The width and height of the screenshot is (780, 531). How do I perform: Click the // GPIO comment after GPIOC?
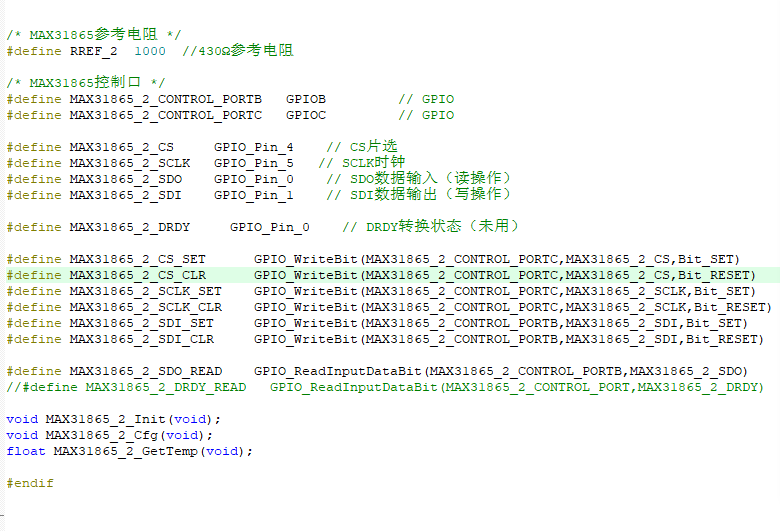tap(426, 115)
